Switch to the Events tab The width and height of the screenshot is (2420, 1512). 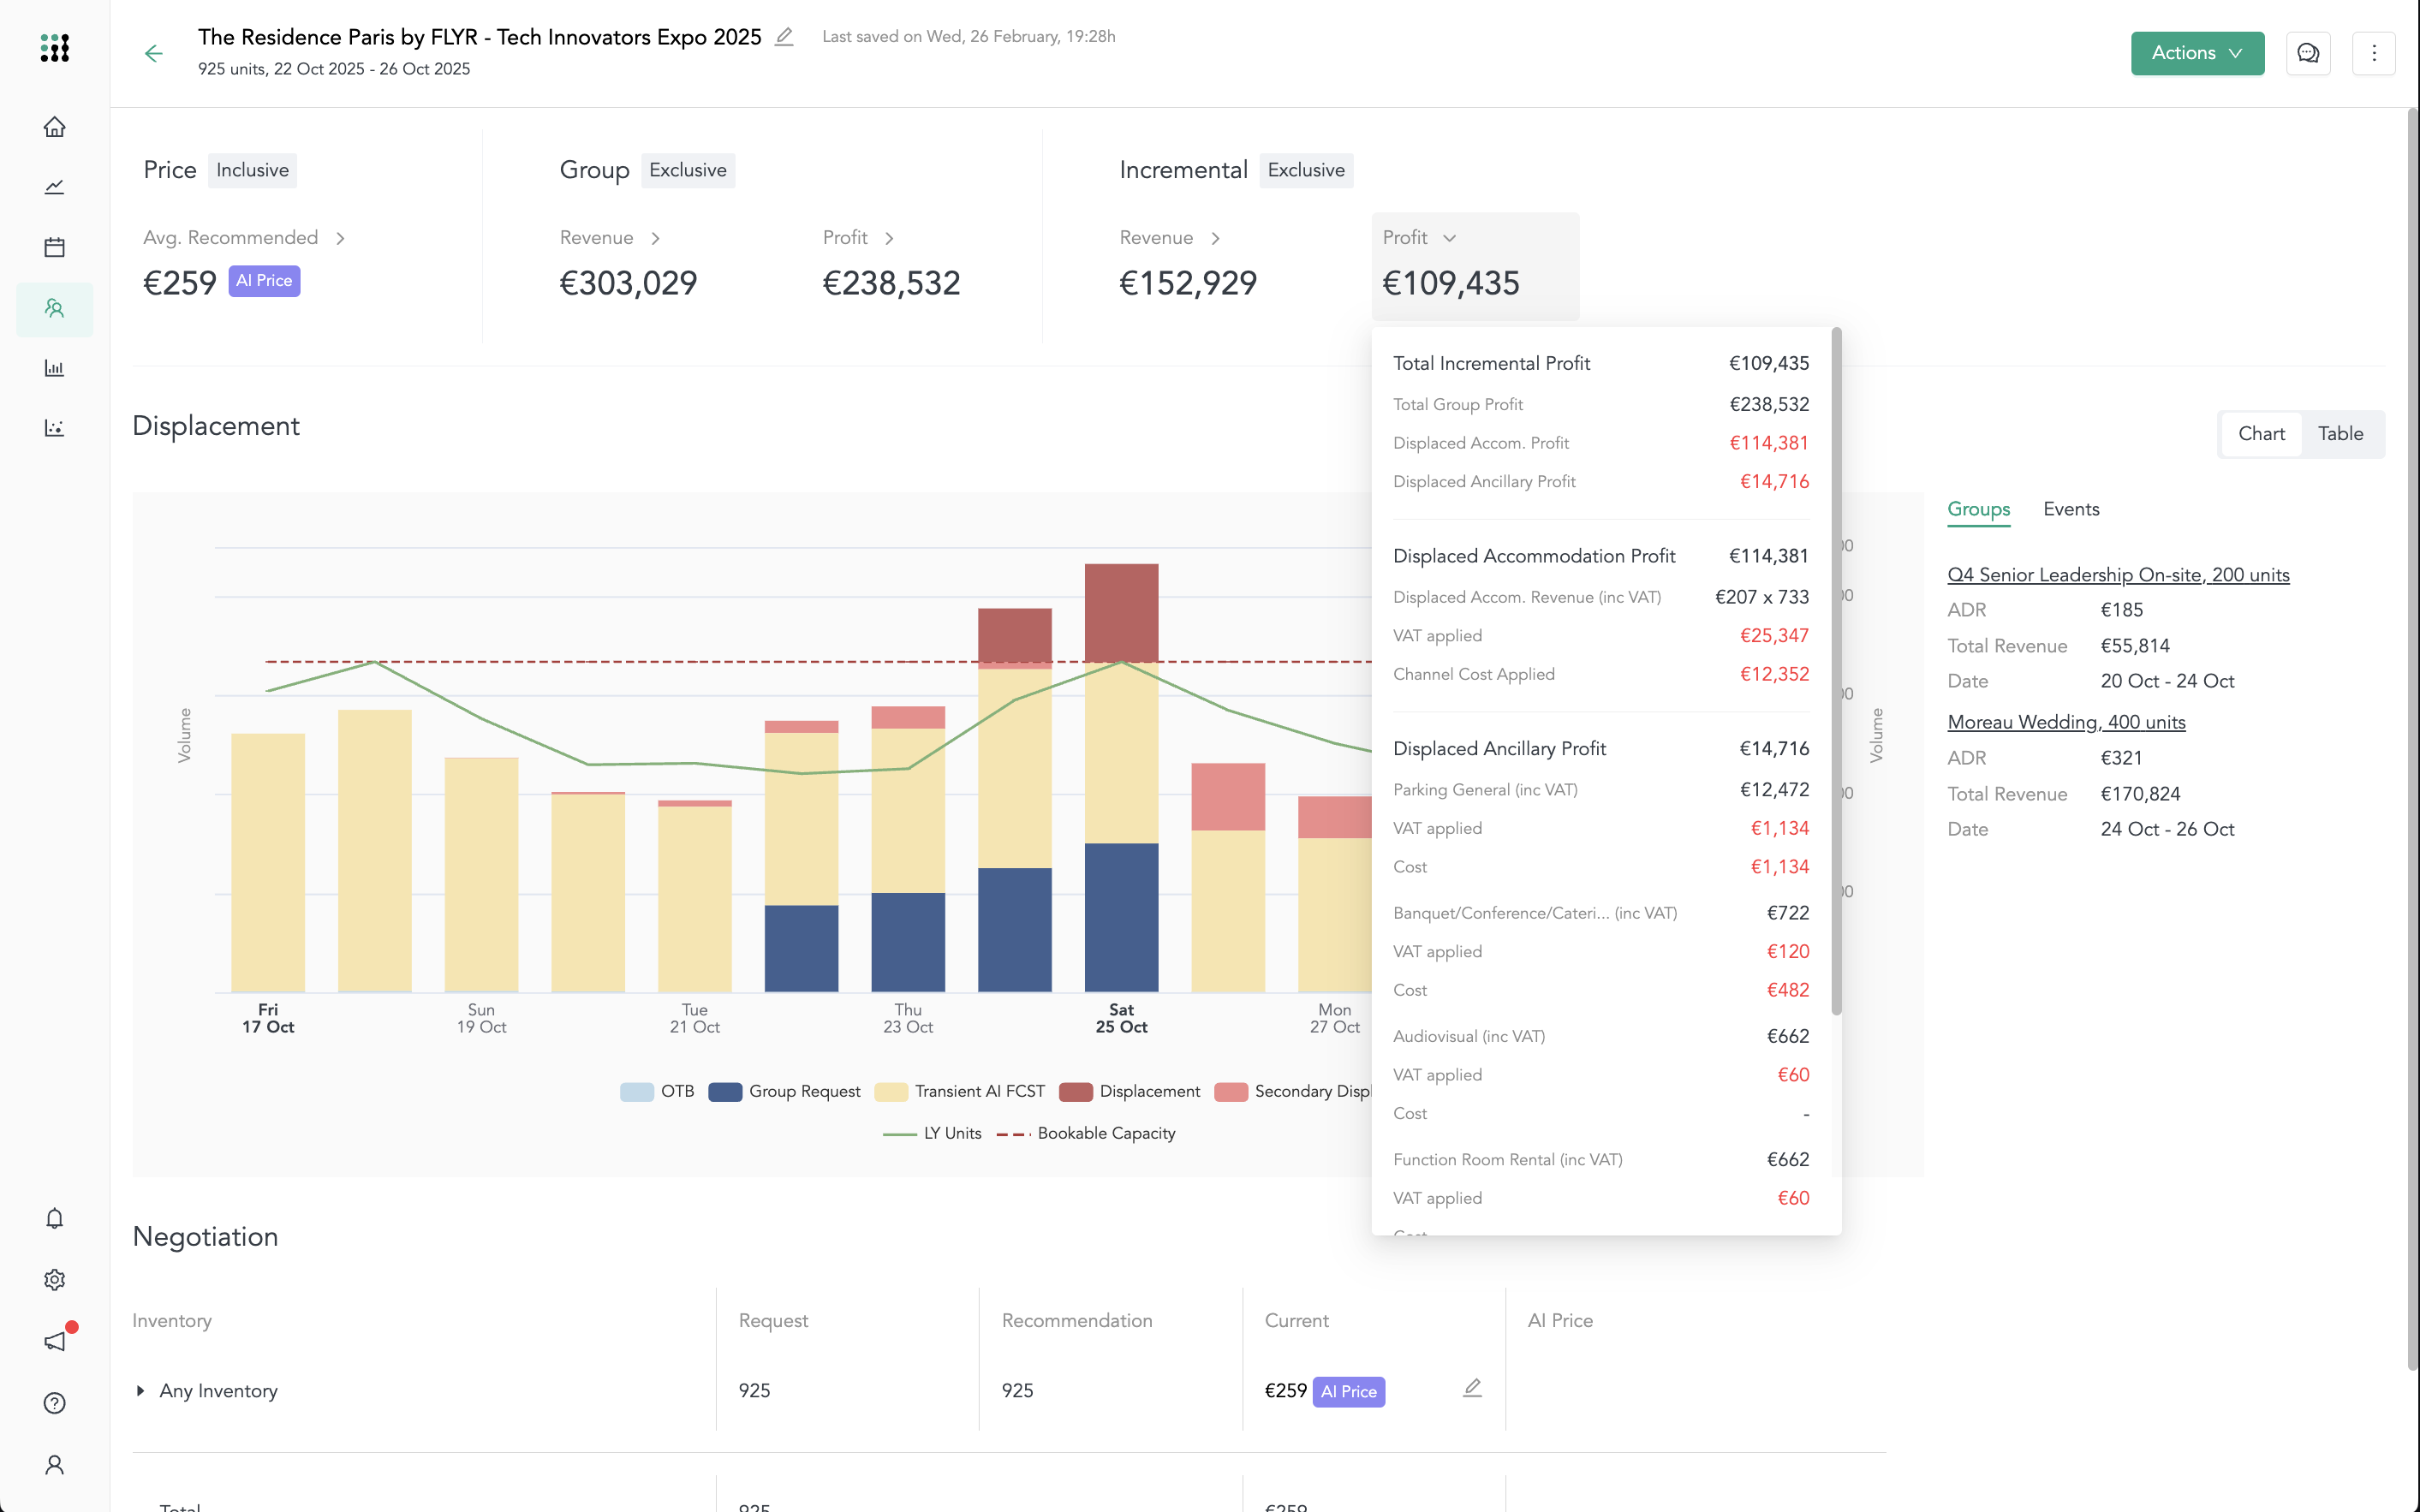point(2071,509)
